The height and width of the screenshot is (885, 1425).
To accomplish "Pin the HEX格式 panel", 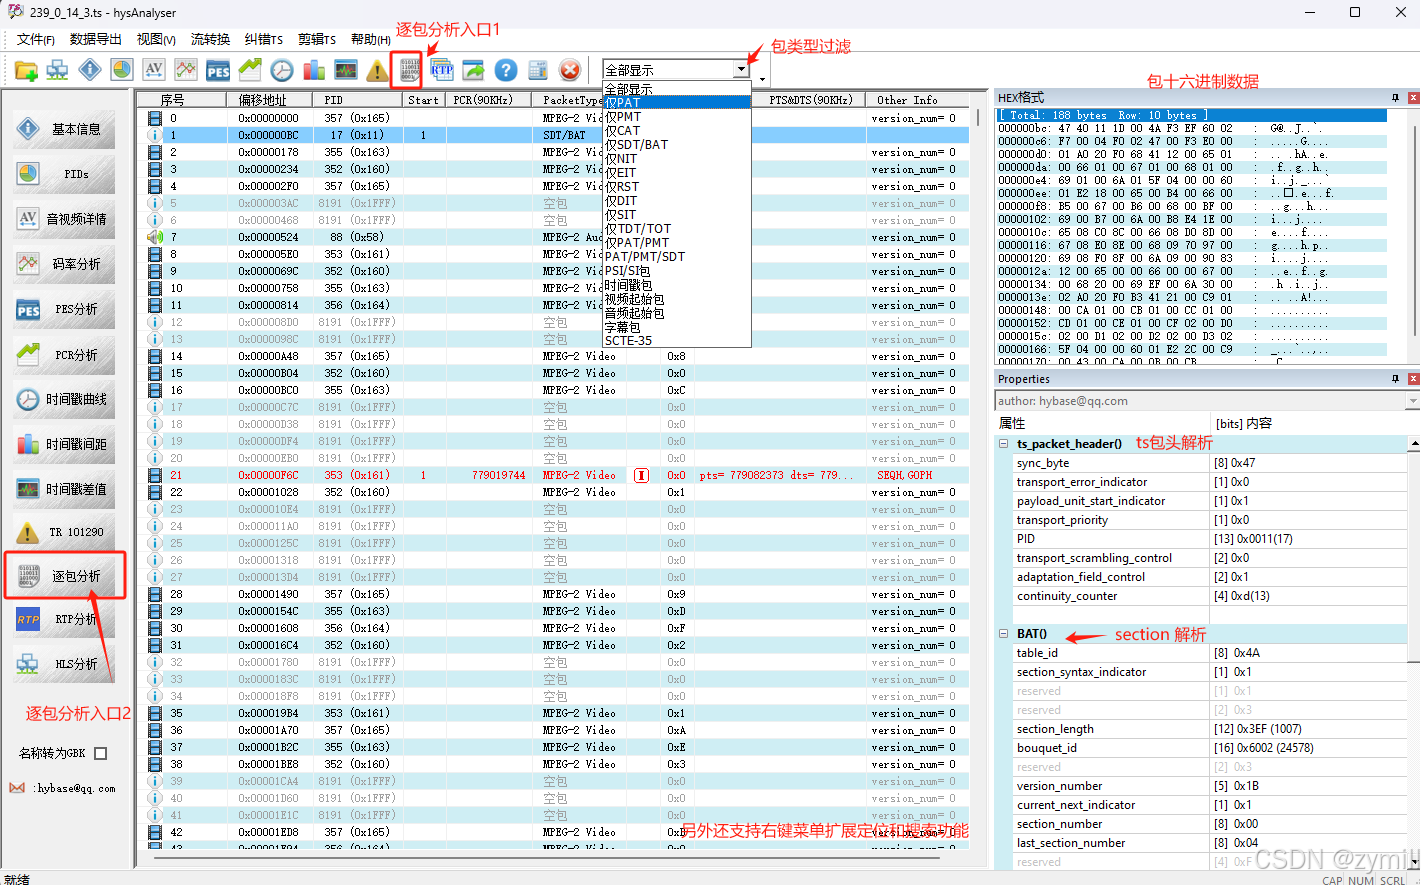I will click(x=1395, y=98).
